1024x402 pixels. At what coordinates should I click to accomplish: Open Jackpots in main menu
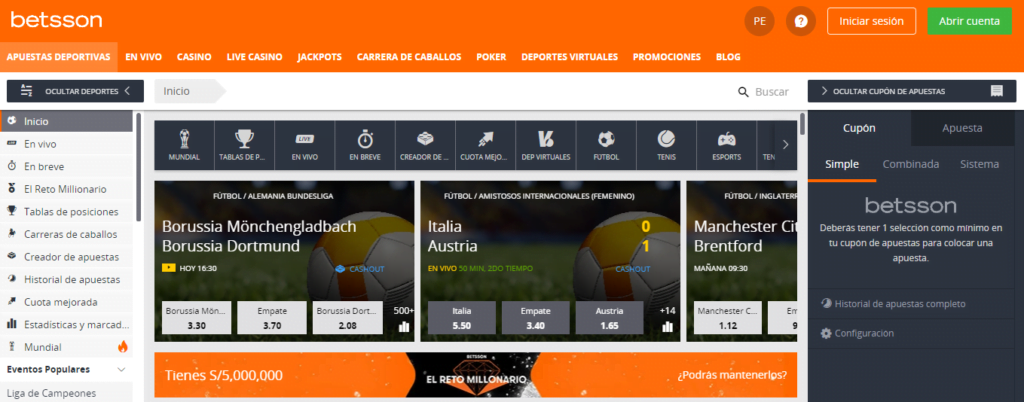[319, 57]
